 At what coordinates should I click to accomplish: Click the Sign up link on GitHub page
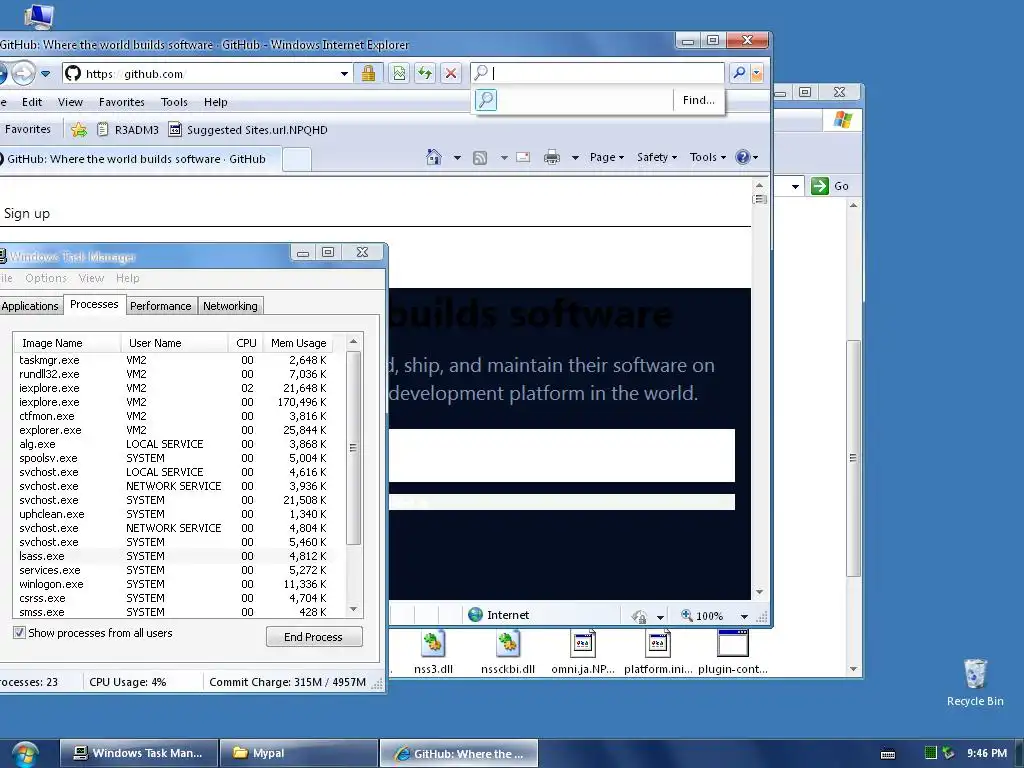click(x=27, y=214)
